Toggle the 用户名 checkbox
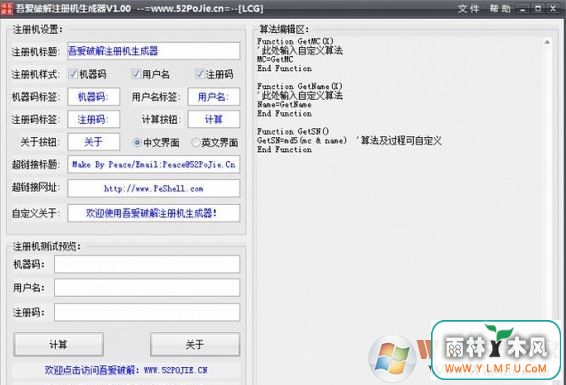The width and height of the screenshot is (566, 385). click(x=136, y=74)
